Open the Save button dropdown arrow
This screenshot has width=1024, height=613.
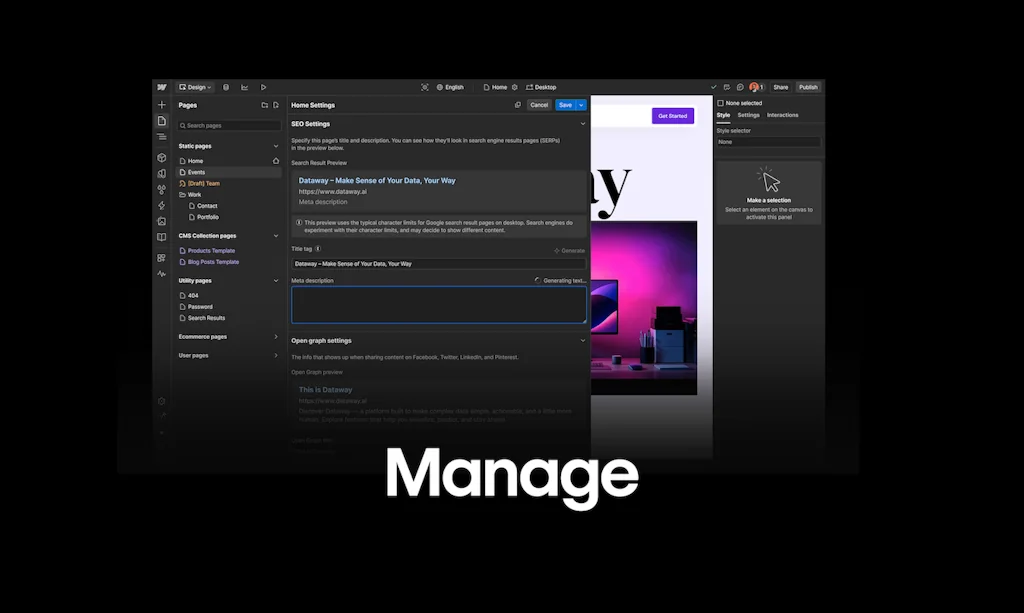click(x=581, y=105)
